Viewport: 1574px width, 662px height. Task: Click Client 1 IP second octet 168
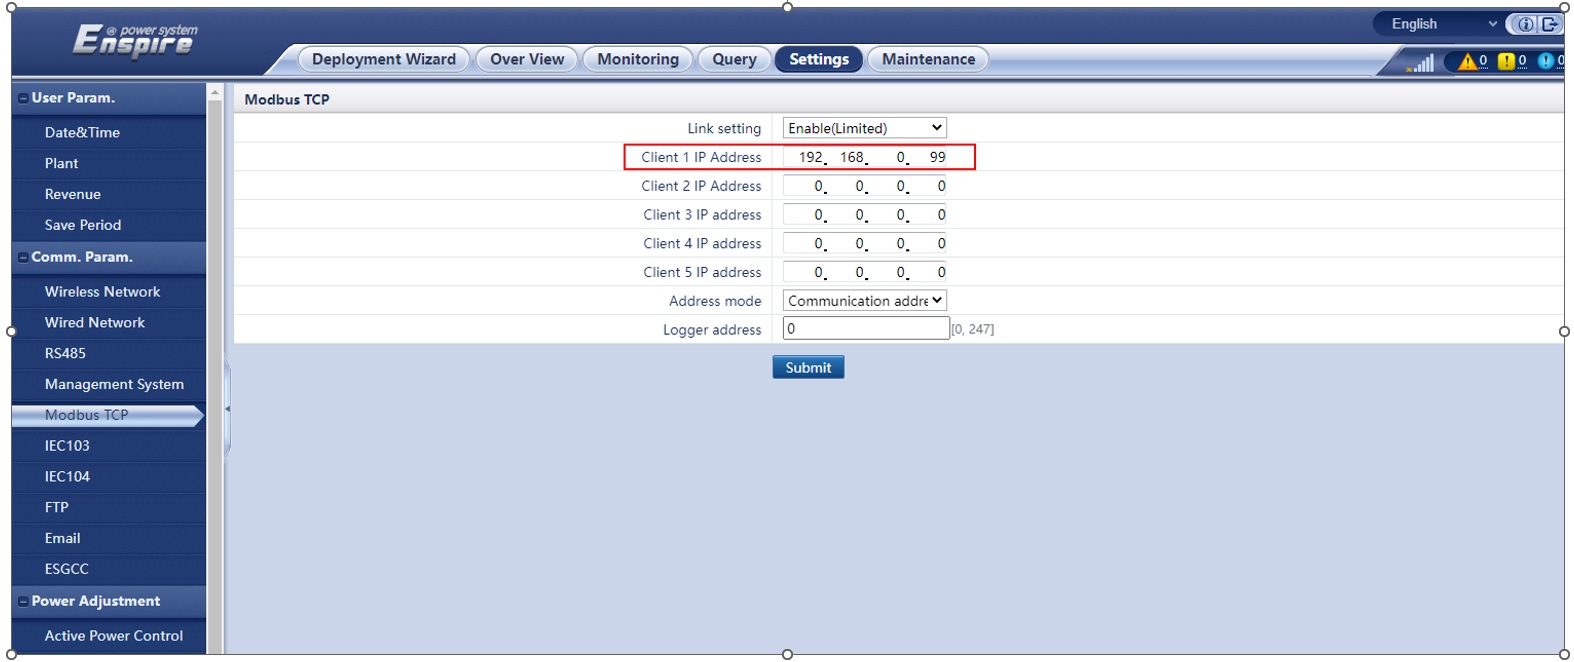click(847, 157)
